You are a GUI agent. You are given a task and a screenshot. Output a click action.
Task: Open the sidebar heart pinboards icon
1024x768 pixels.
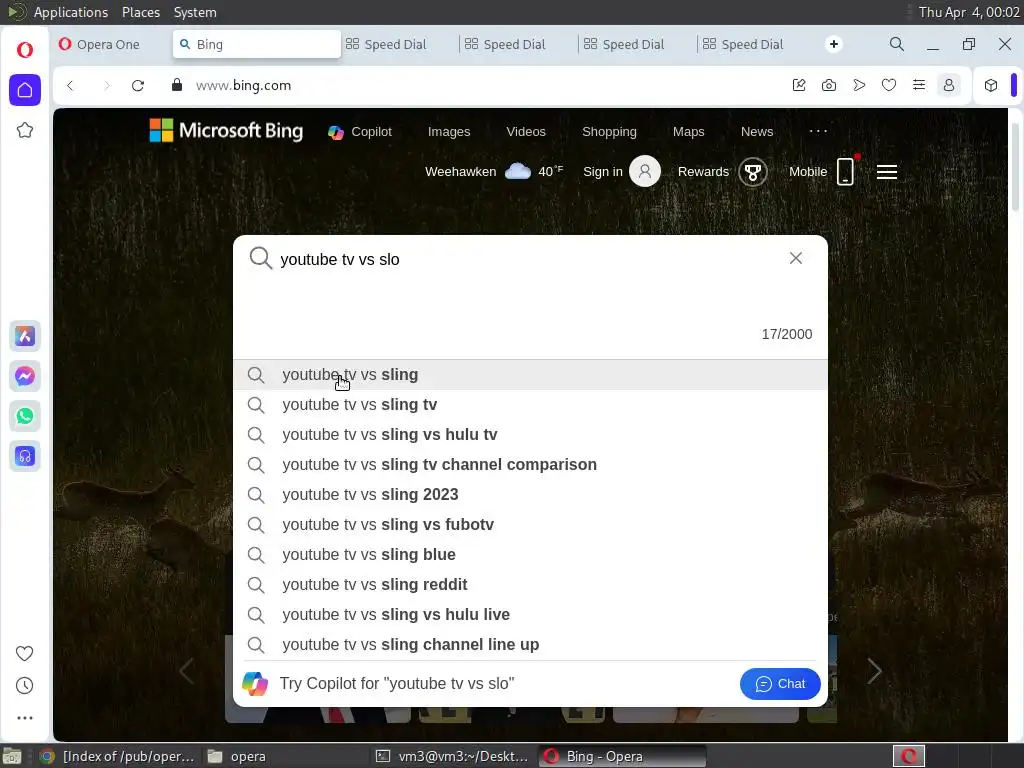coord(25,653)
